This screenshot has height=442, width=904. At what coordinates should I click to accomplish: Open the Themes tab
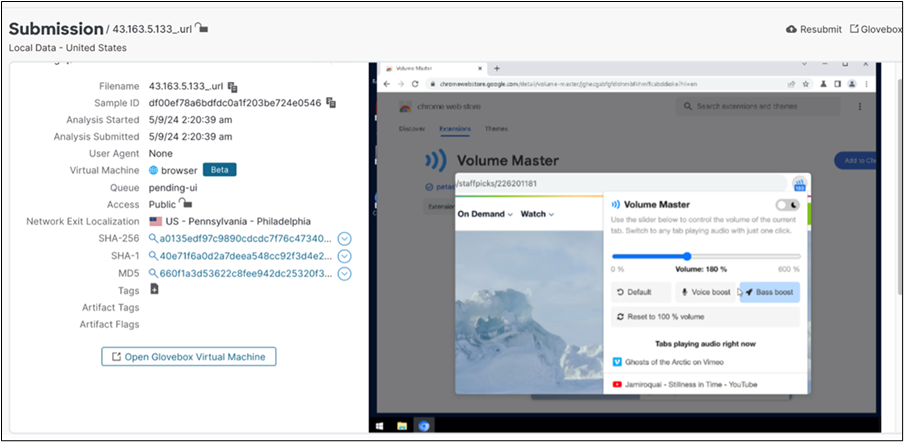496,129
